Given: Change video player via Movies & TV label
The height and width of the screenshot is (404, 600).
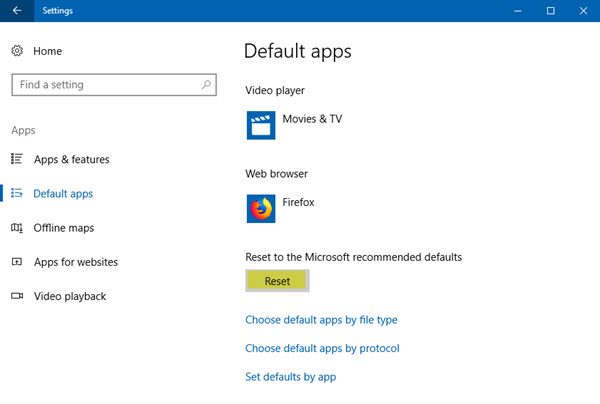Looking at the screenshot, I should click(312, 119).
